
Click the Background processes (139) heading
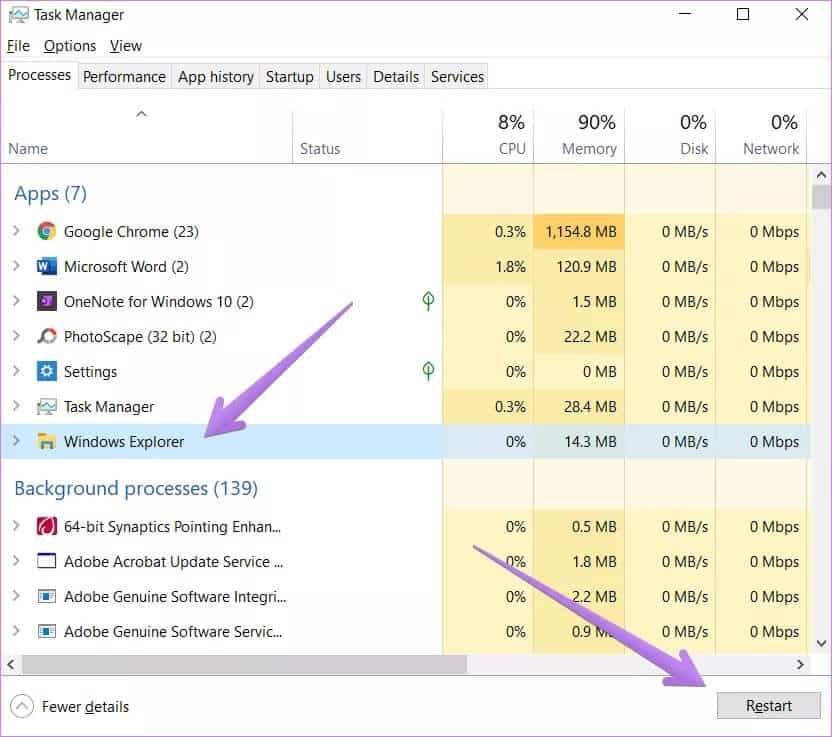tap(136, 489)
